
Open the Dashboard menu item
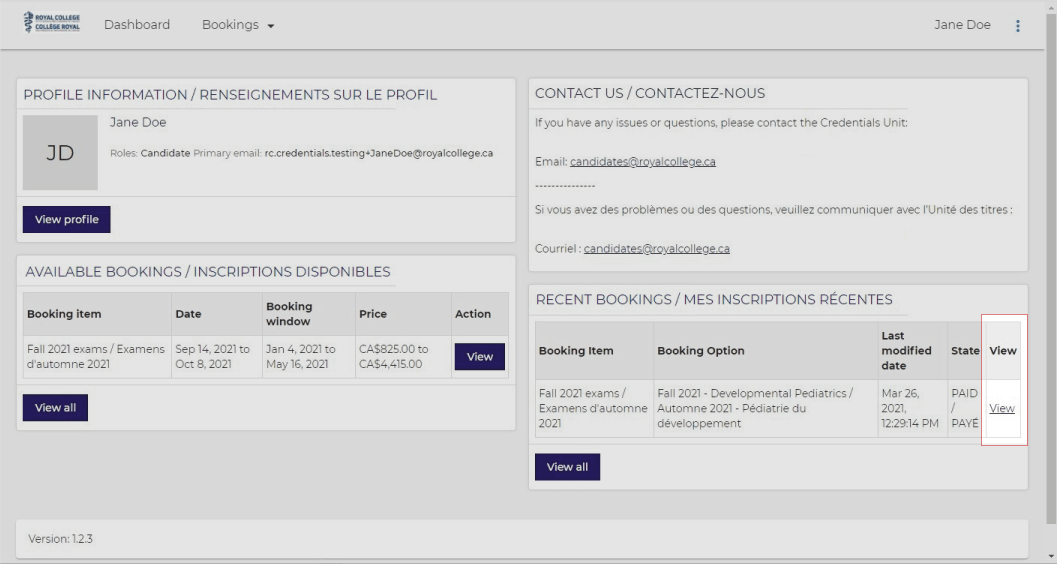(x=137, y=25)
